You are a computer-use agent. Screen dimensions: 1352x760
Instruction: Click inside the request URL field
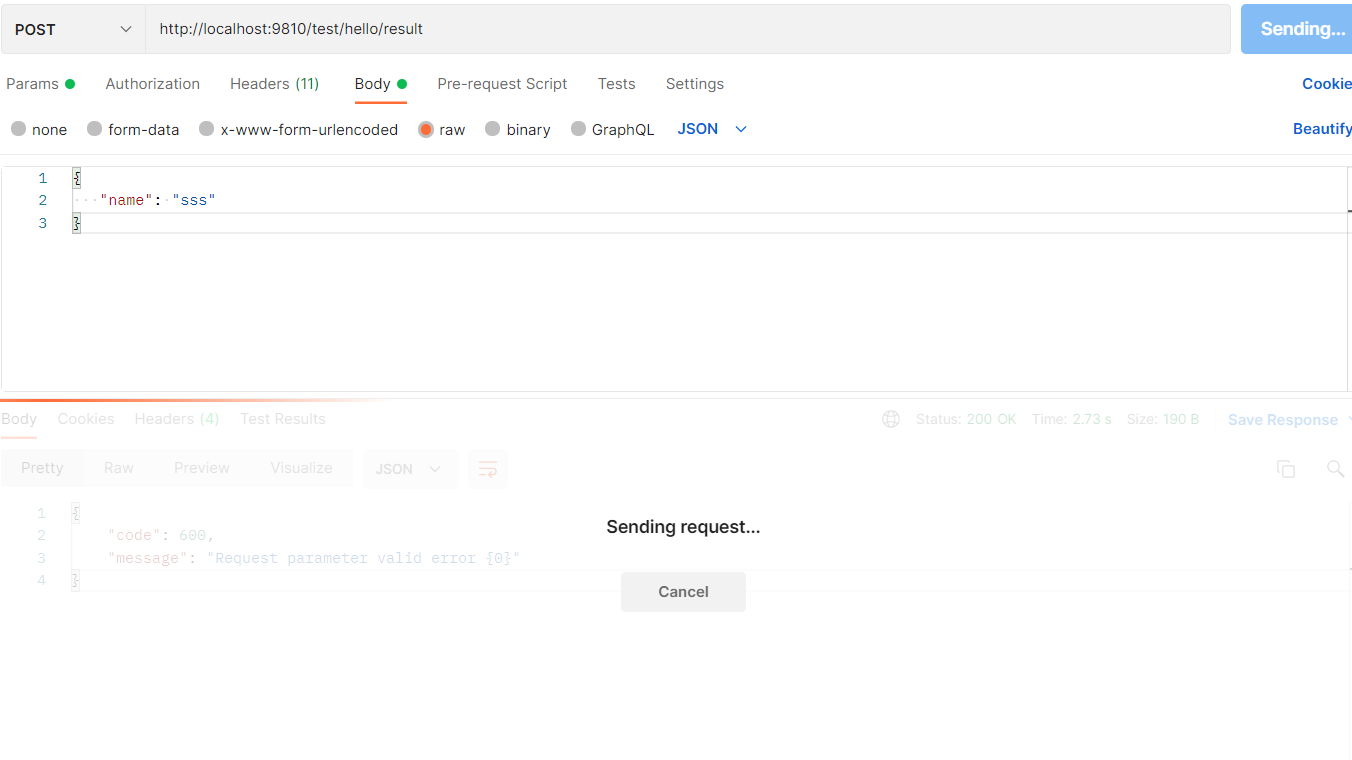(400, 28)
